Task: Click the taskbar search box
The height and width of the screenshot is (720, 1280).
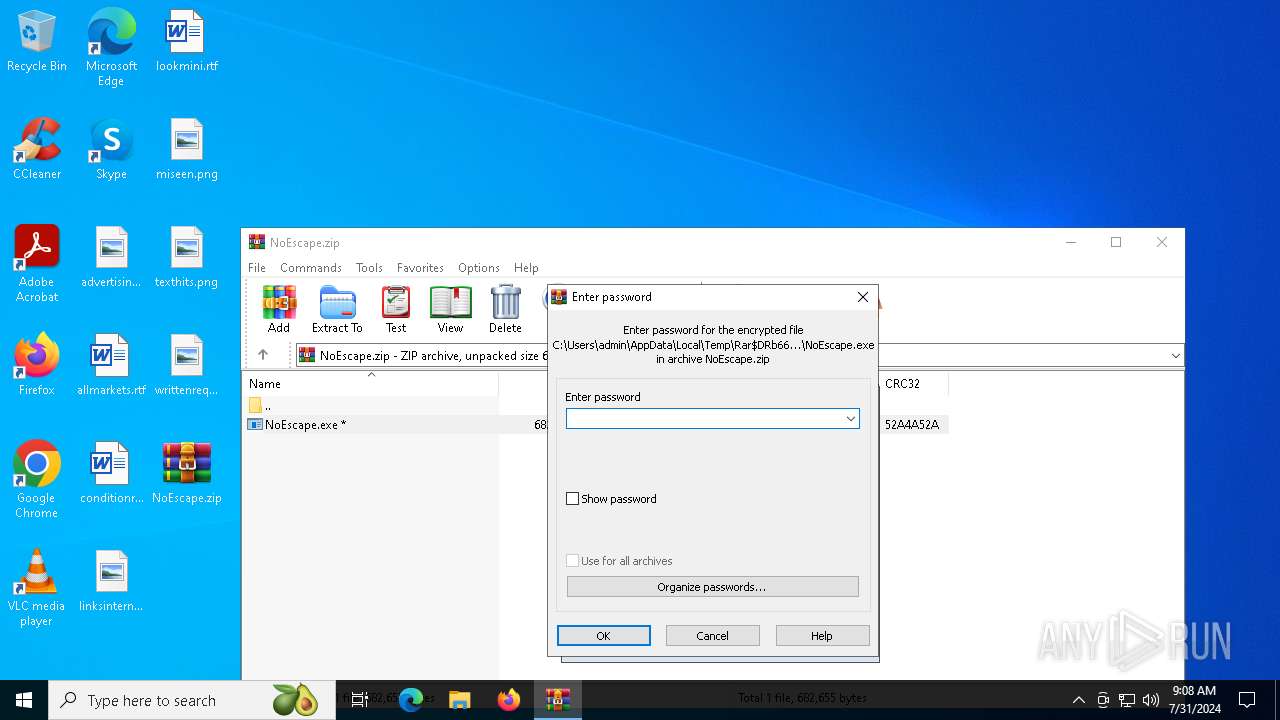Action: click(191, 700)
